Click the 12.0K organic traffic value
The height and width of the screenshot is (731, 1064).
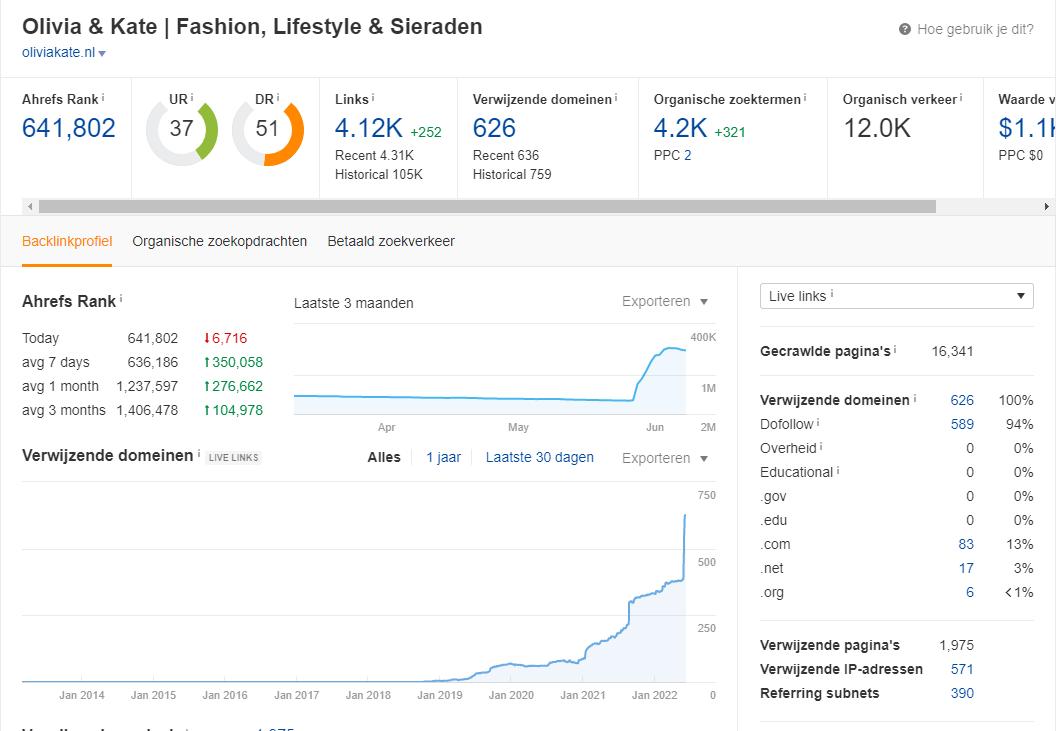point(877,128)
